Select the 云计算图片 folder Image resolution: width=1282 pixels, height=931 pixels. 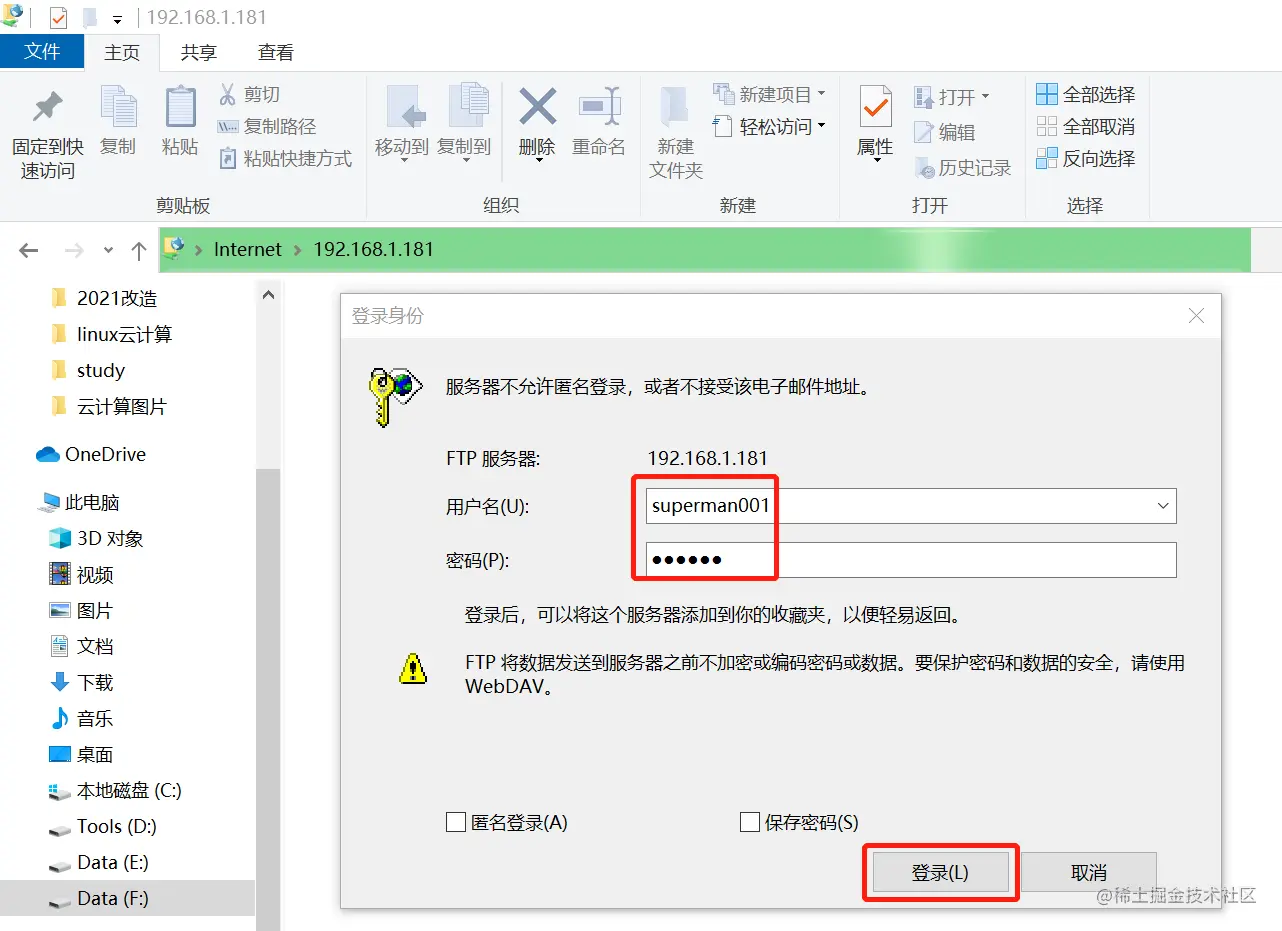click(x=108, y=406)
